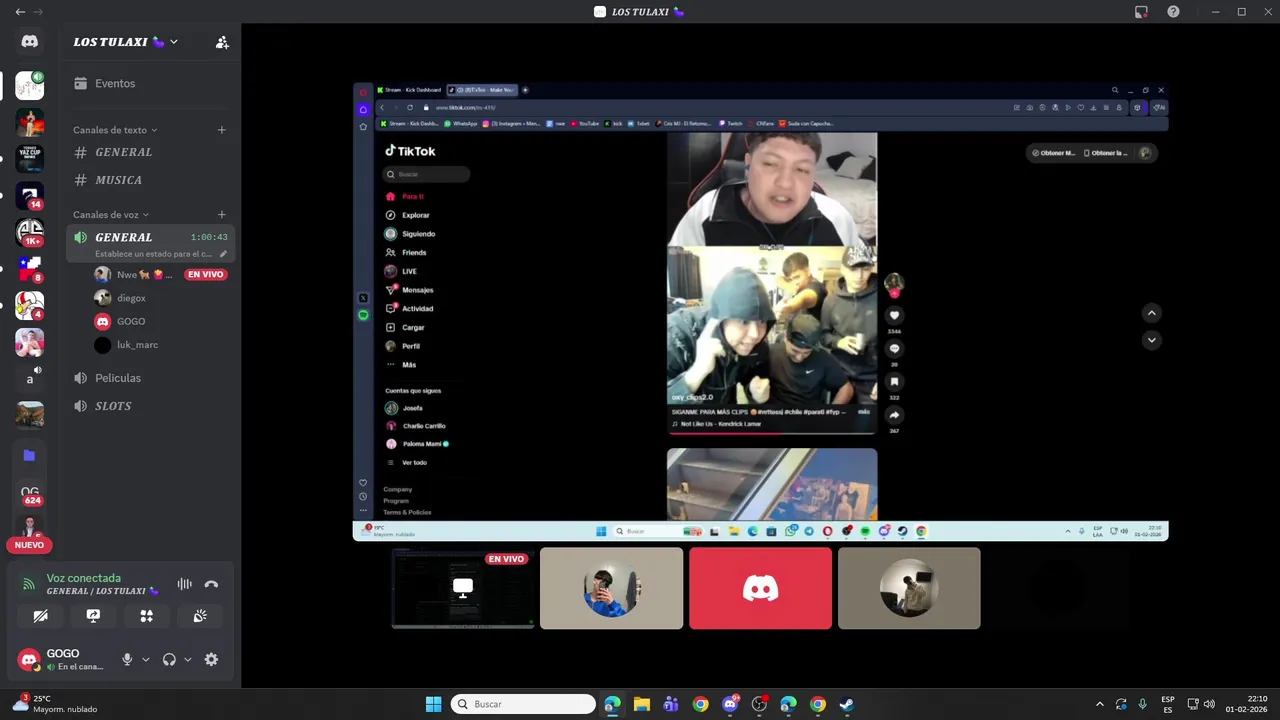The width and height of the screenshot is (1280, 720).
Task: Open the server with the 1K+ badge
Action: (x=29, y=233)
